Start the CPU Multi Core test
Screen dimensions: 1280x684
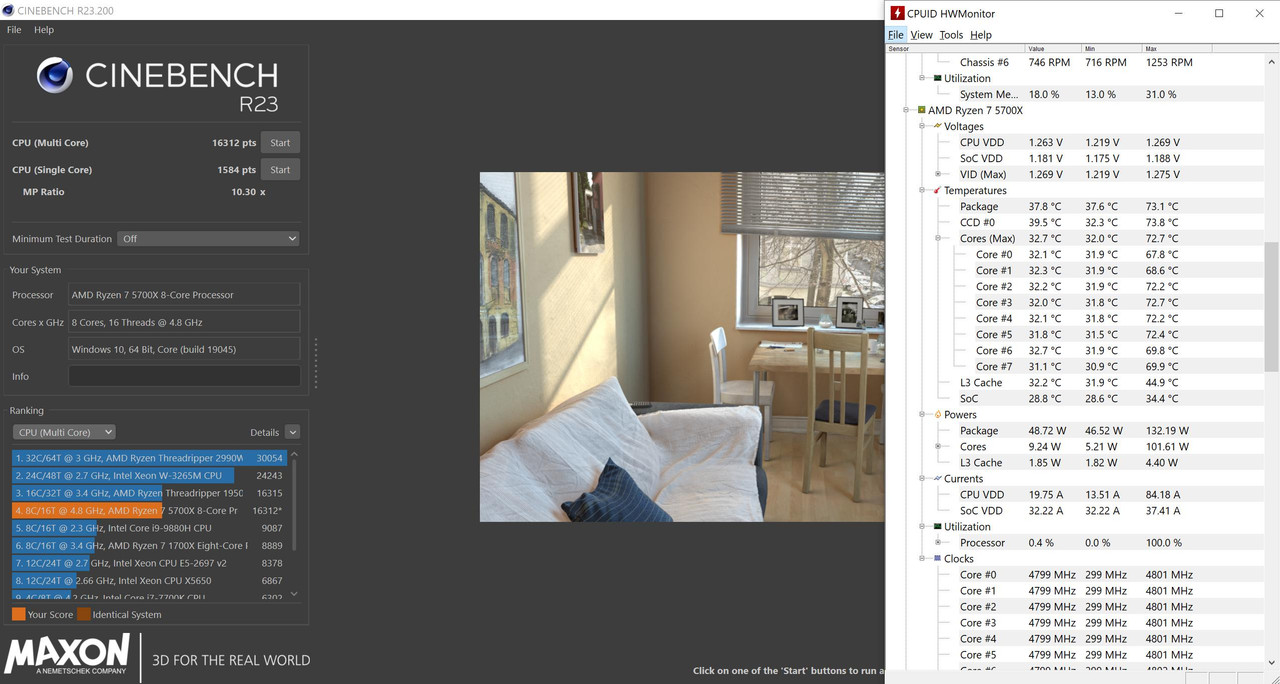click(280, 143)
